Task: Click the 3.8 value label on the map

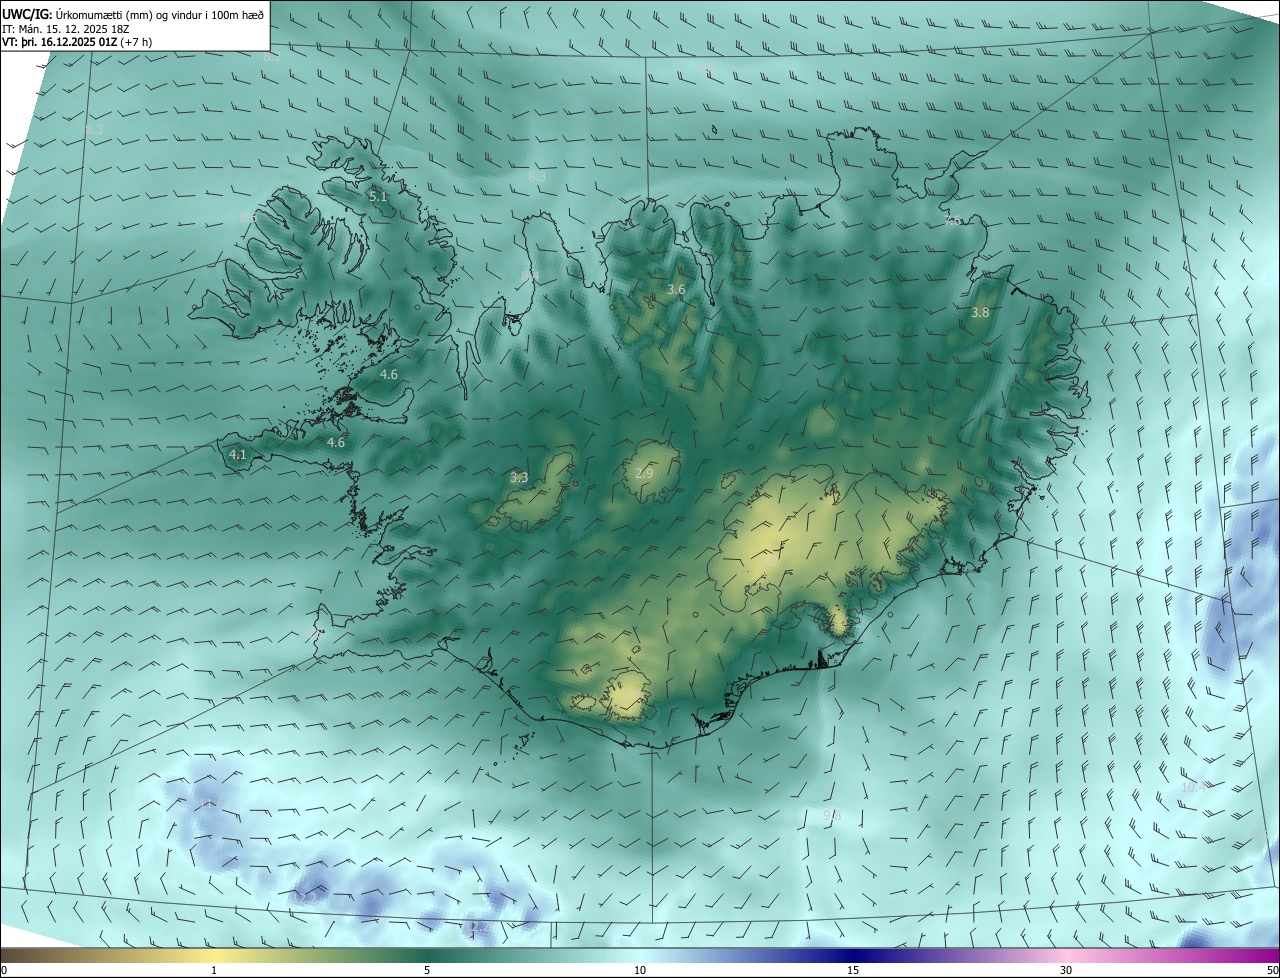Action: tap(980, 313)
